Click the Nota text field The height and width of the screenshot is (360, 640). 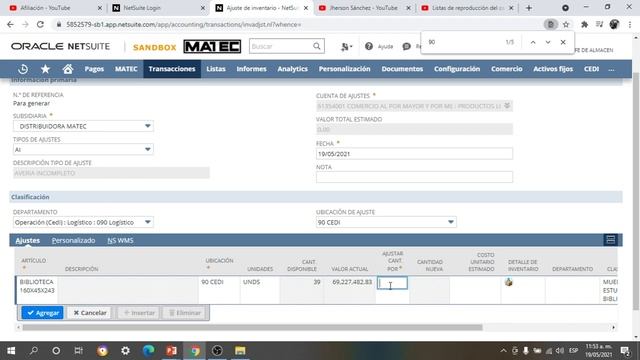pos(414,177)
